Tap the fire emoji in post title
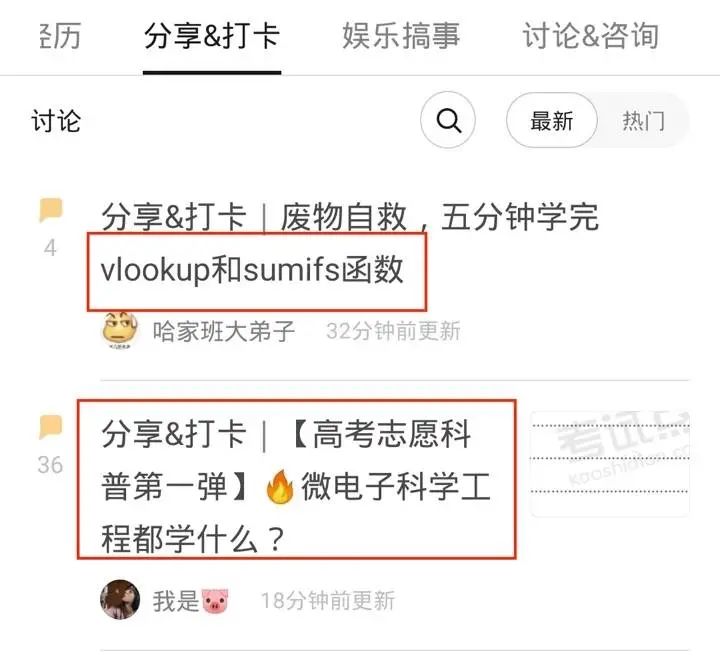720x663 pixels. (x=280, y=487)
